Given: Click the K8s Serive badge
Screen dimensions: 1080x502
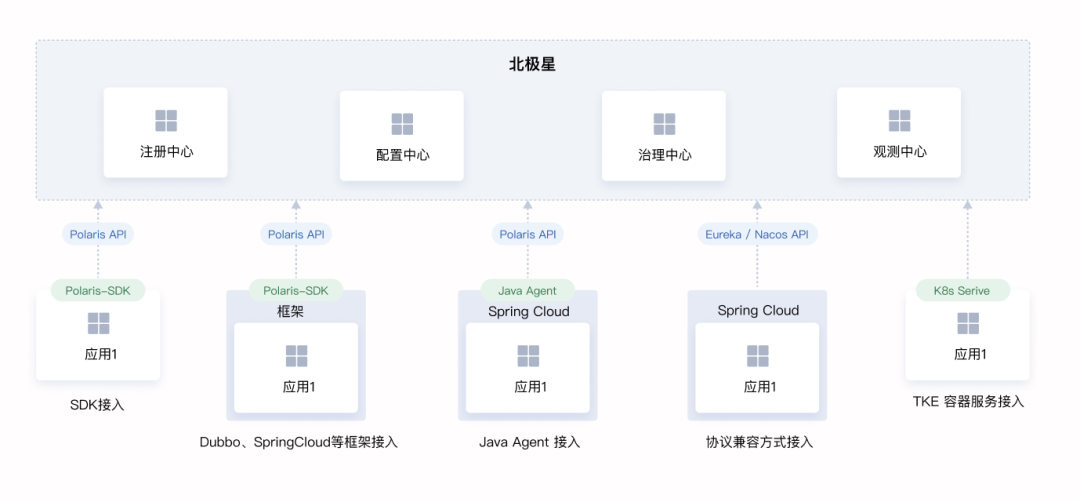Looking at the screenshot, I should pos(962,291).
